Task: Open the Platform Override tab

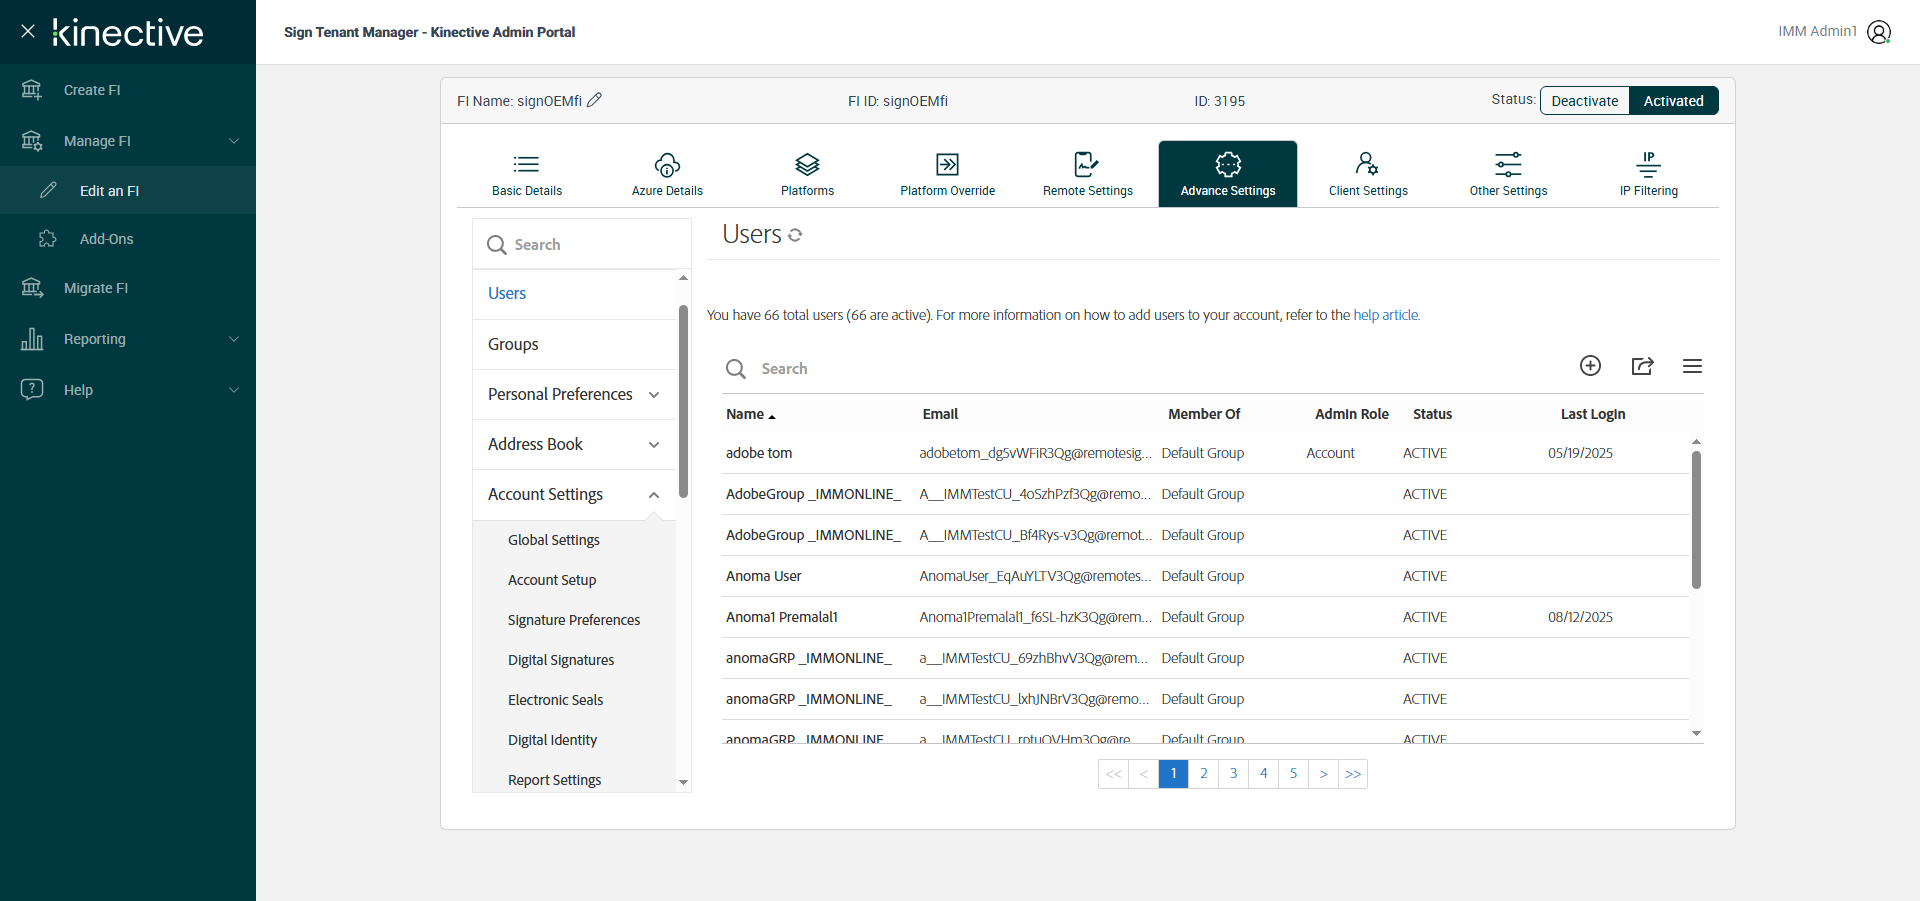Action: (x=947, y=174)
